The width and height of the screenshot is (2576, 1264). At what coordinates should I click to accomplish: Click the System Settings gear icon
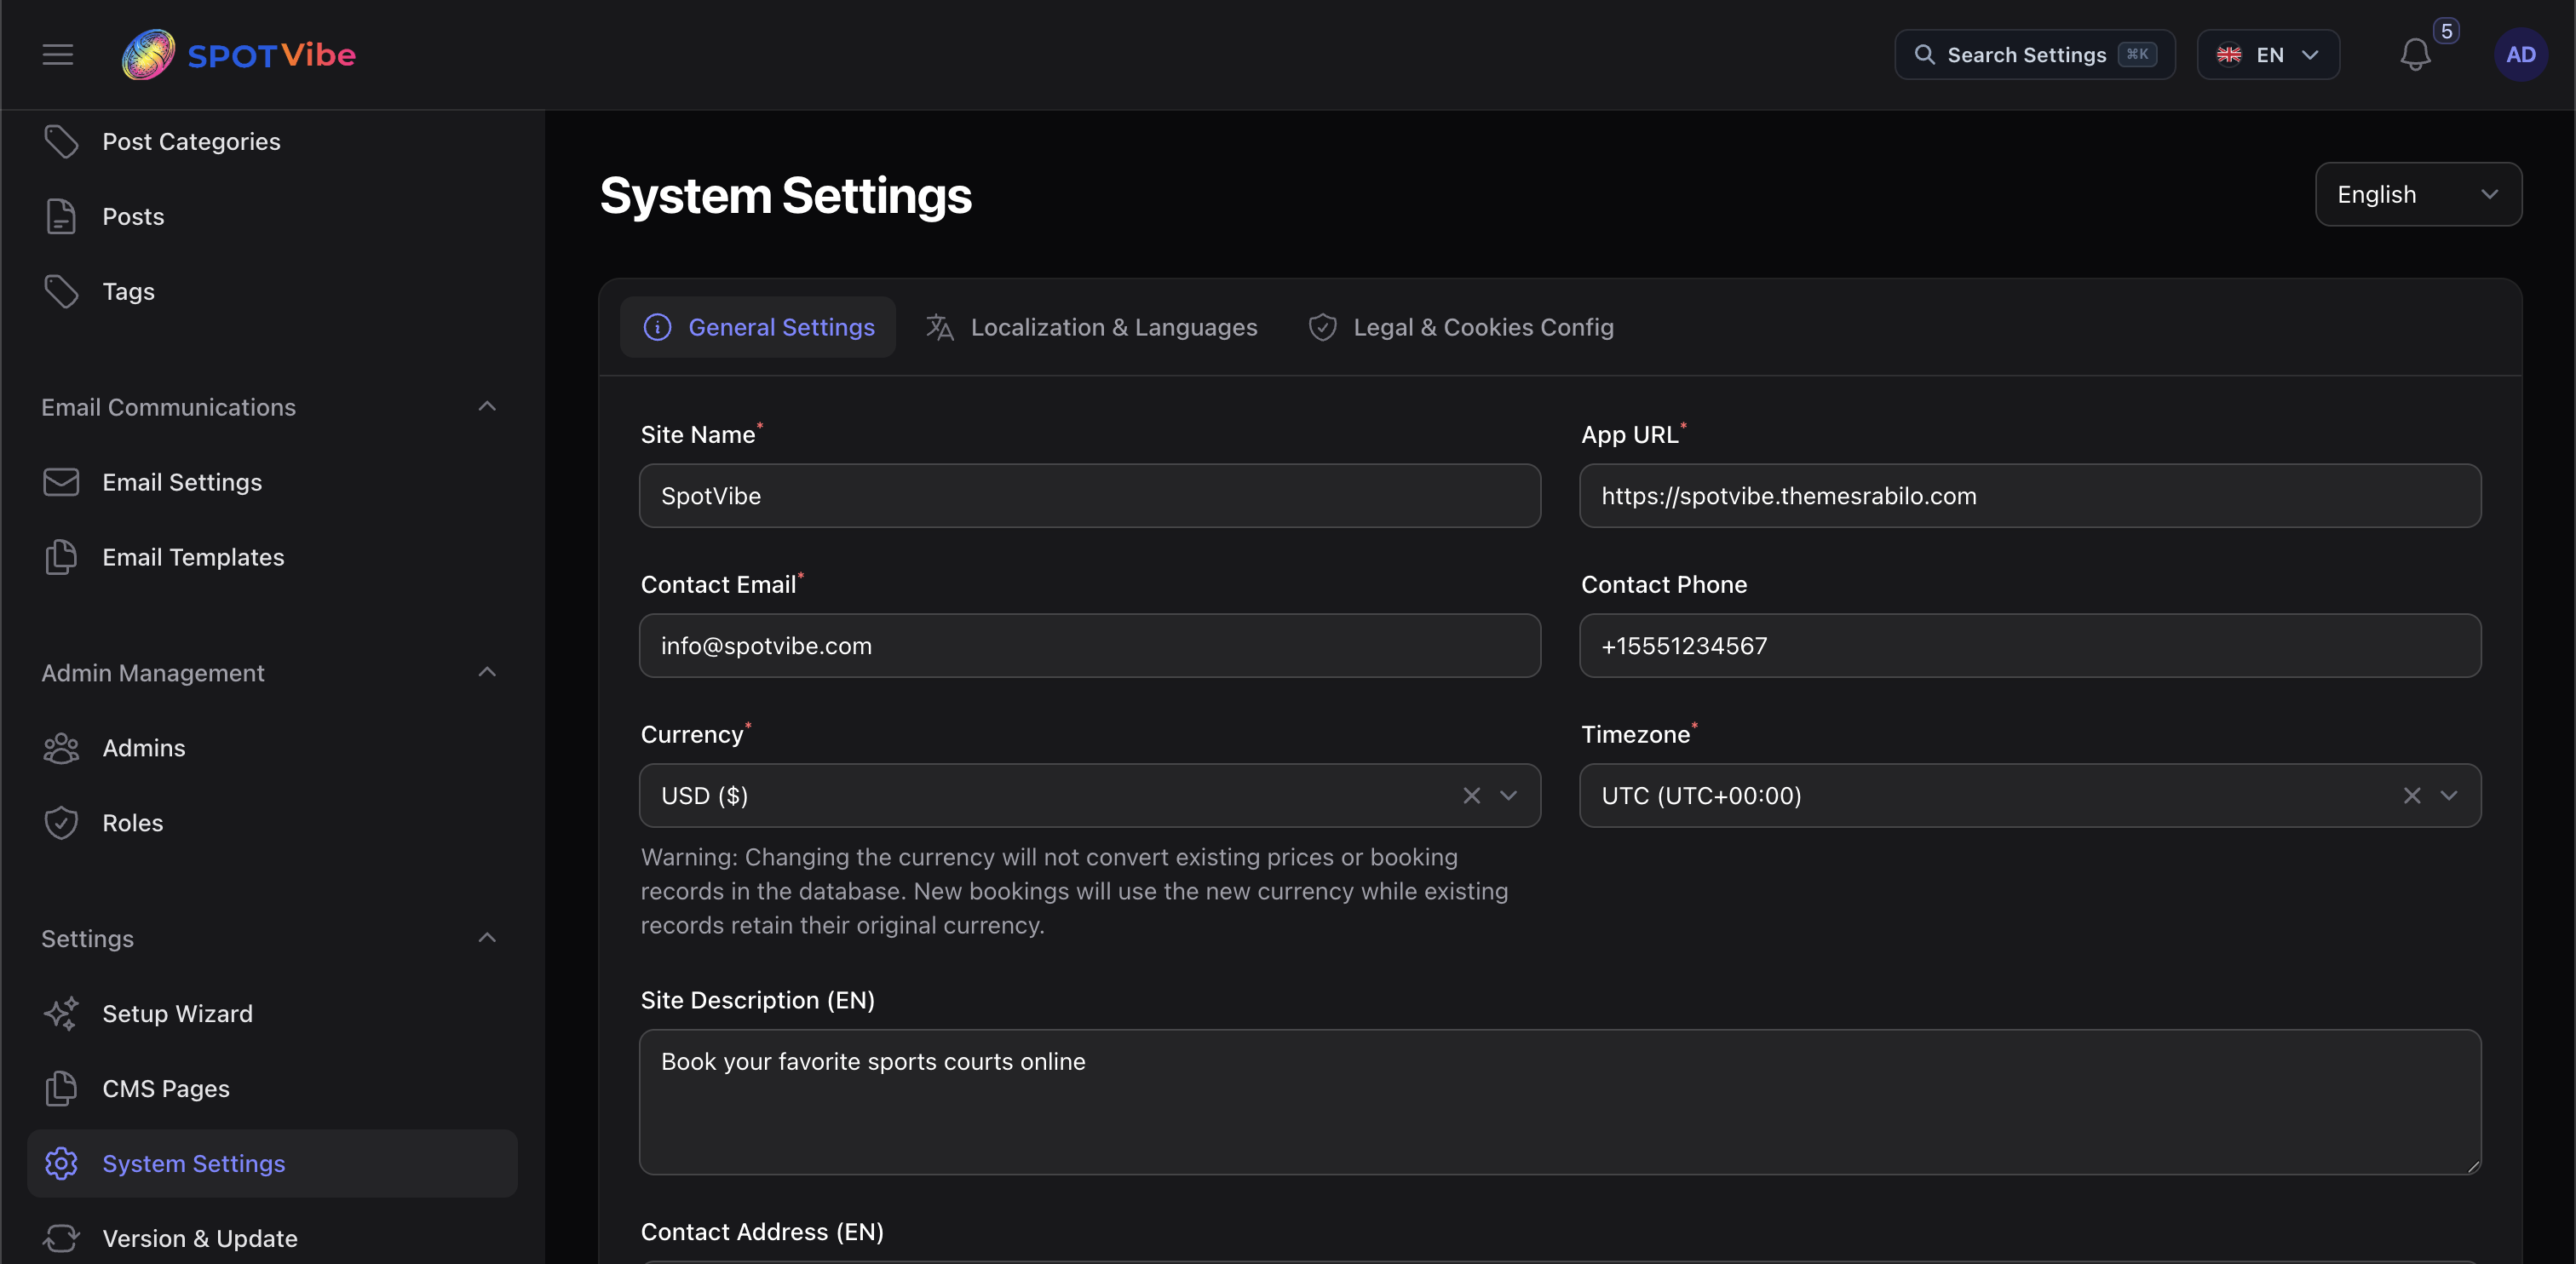coord(61,1163)
